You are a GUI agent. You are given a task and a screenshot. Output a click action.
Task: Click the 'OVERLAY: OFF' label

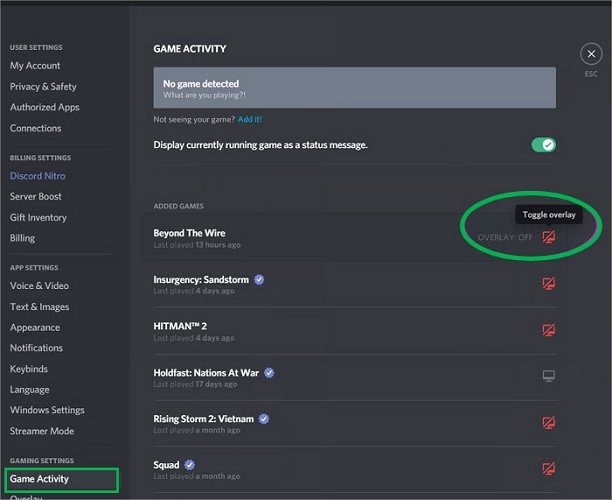tap(505, 237)
